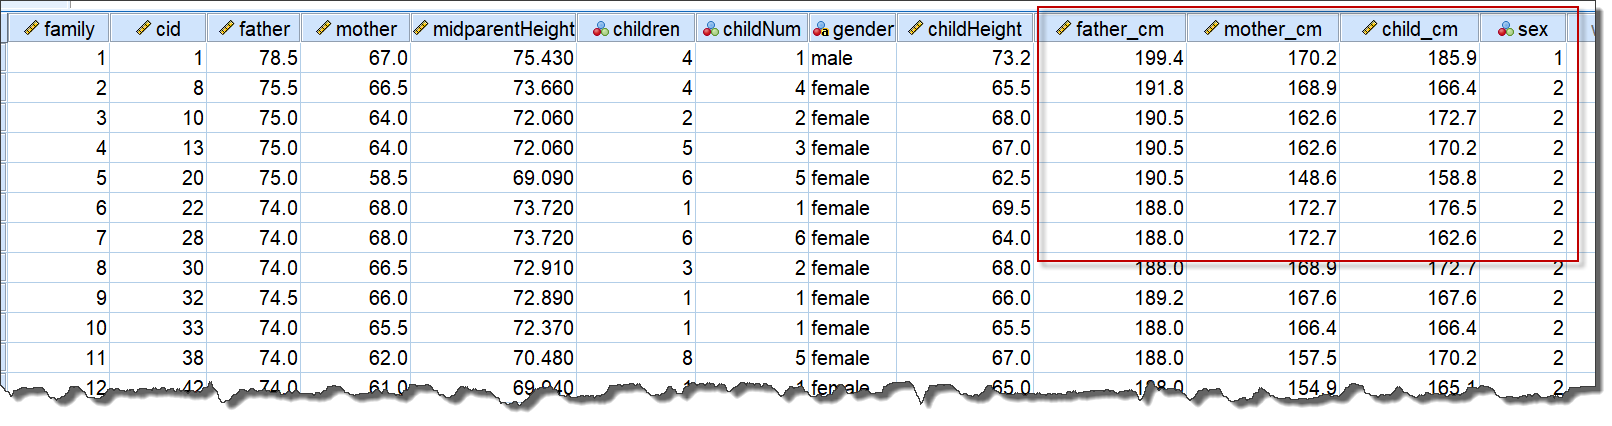Screen dimensions: 1612x426
Task: Select the father column header
Action: [254, 29]
